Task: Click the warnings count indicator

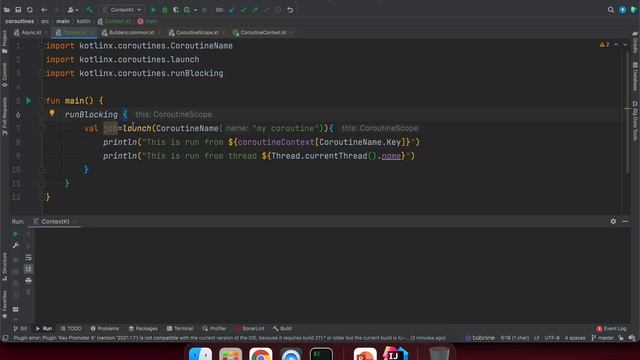Action: click(604, 44)
